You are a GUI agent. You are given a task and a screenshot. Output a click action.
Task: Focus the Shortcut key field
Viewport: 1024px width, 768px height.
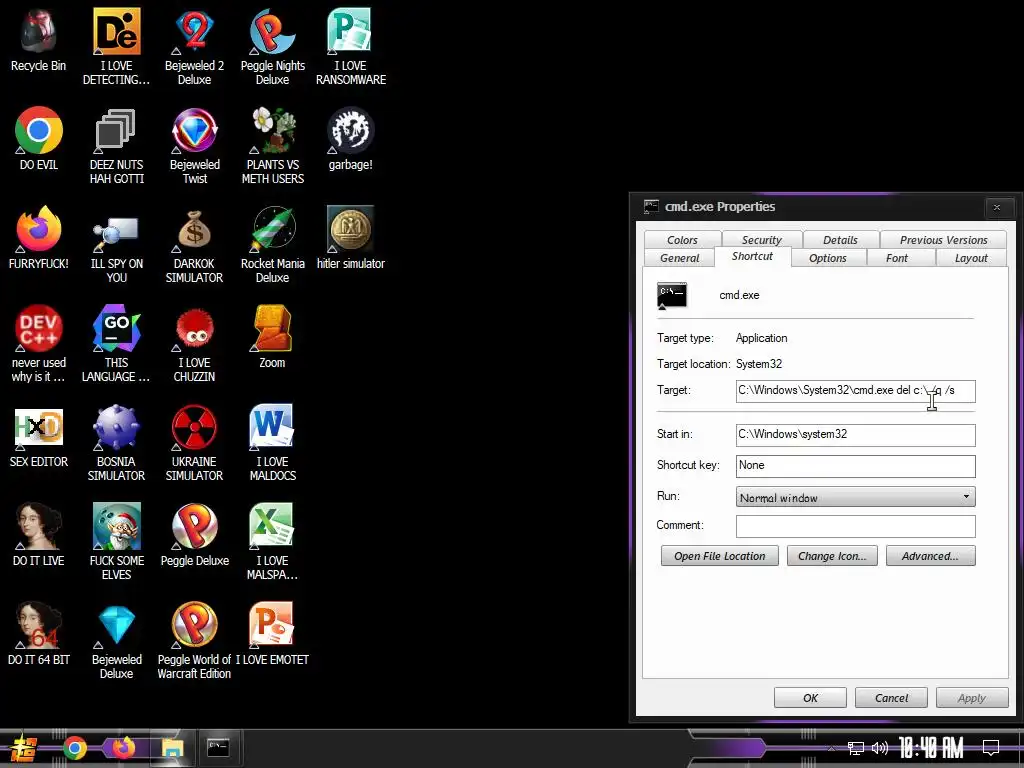[x=856, y=466]
